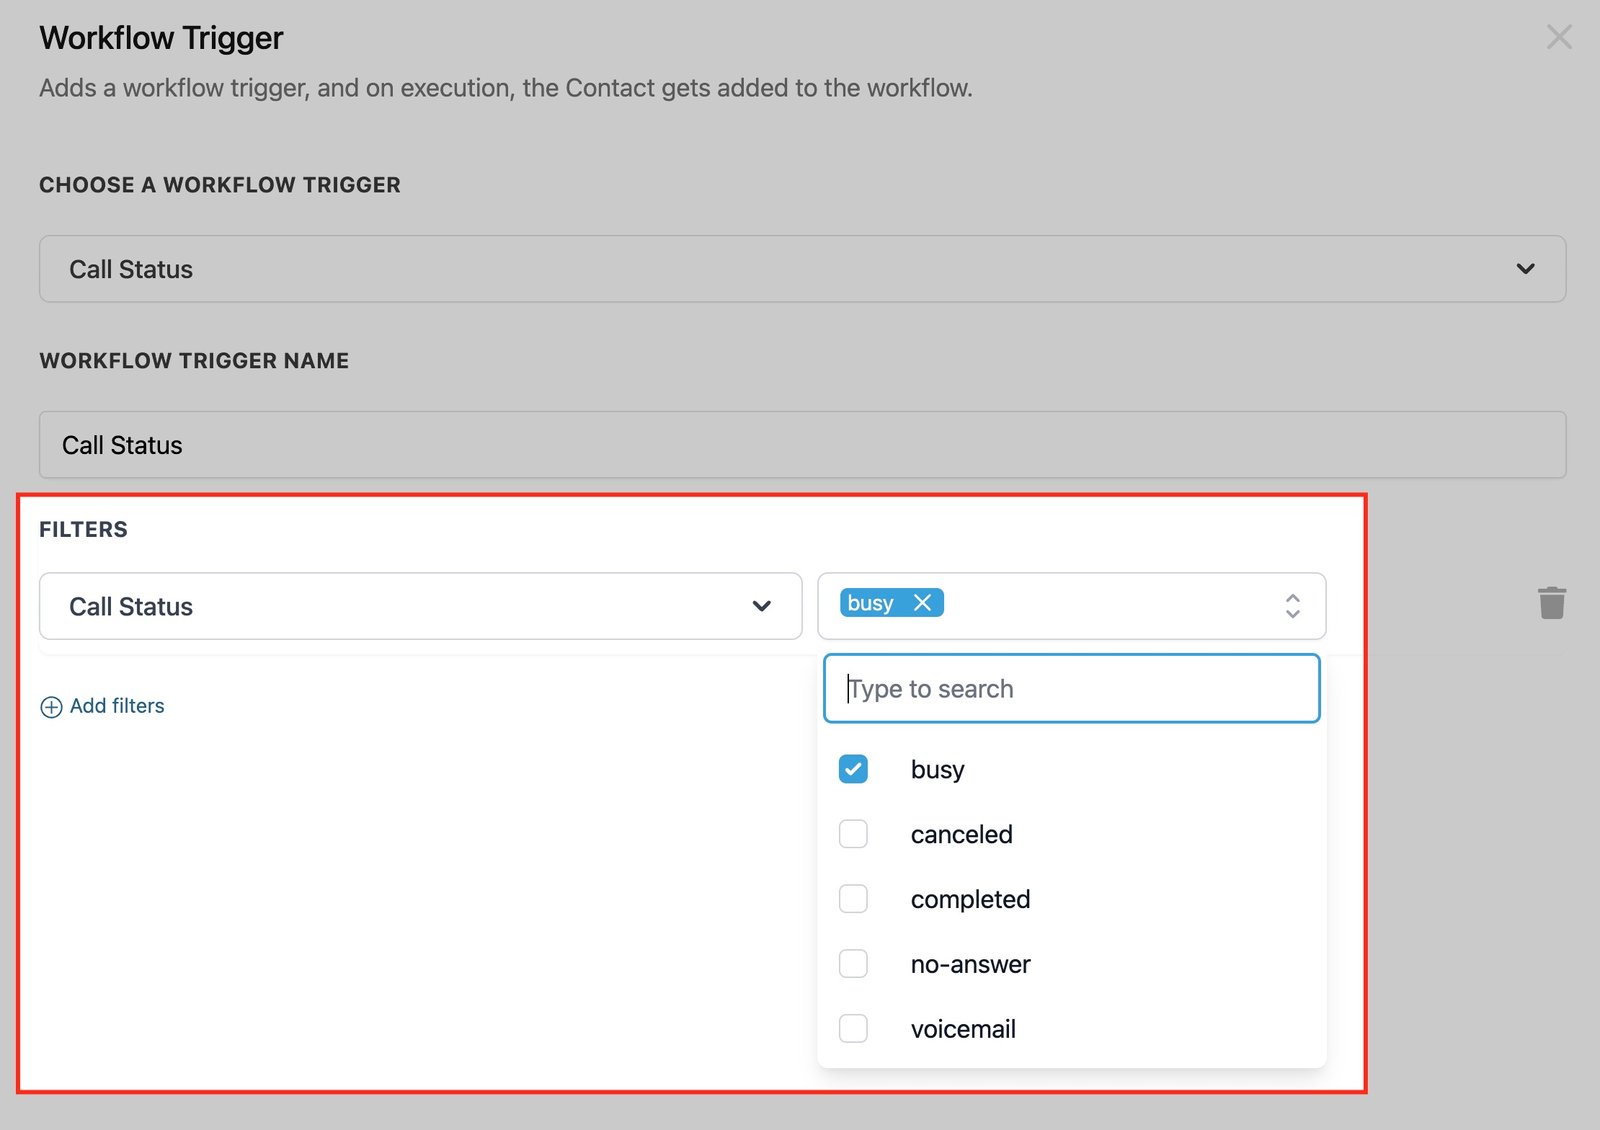Choose the 'completed' option label in list
Image resolution: width=1600 pixels, height=1130 pixels.
(x=969, y=899)
